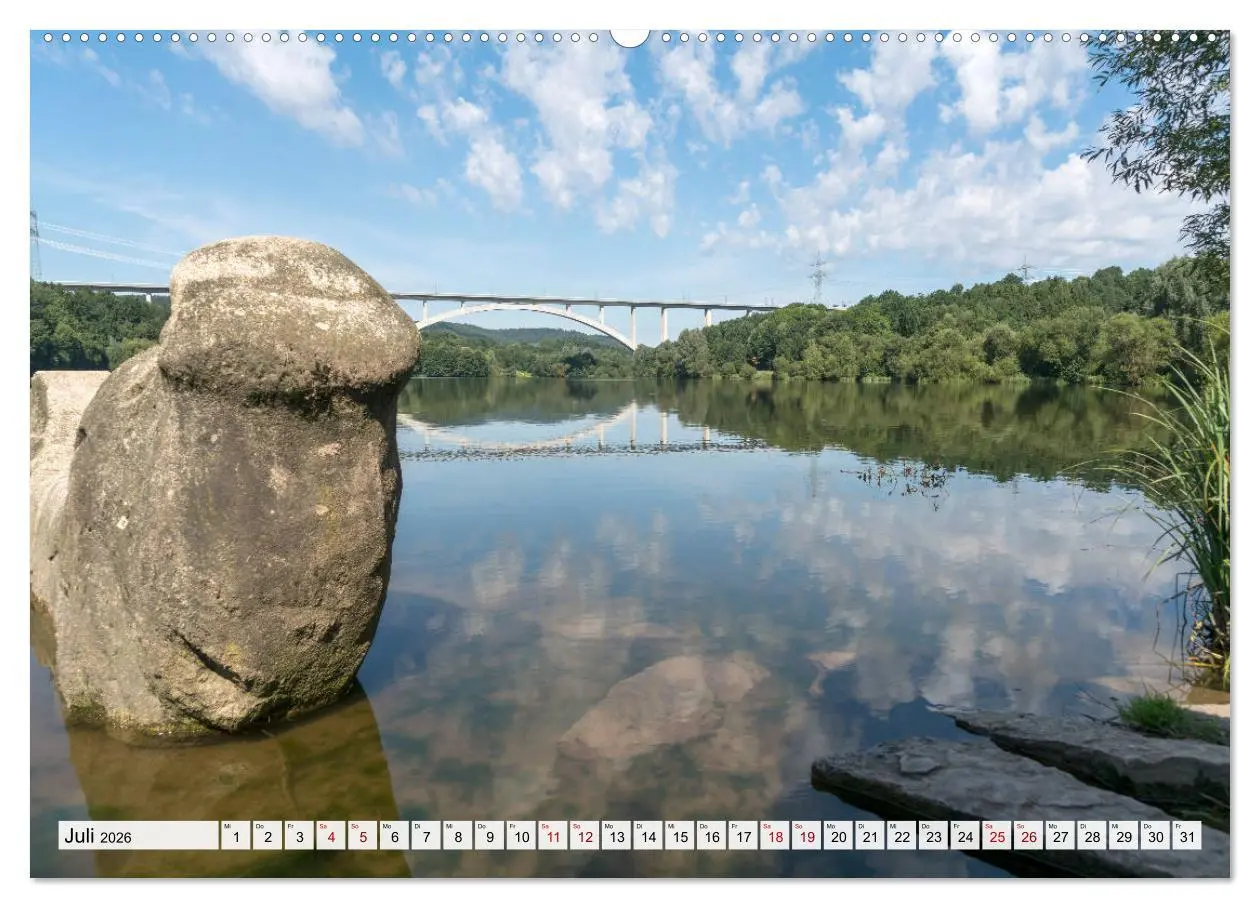Choose day 29 in the date row
The image size is (1260, 908).
(x=1122, y=836)
